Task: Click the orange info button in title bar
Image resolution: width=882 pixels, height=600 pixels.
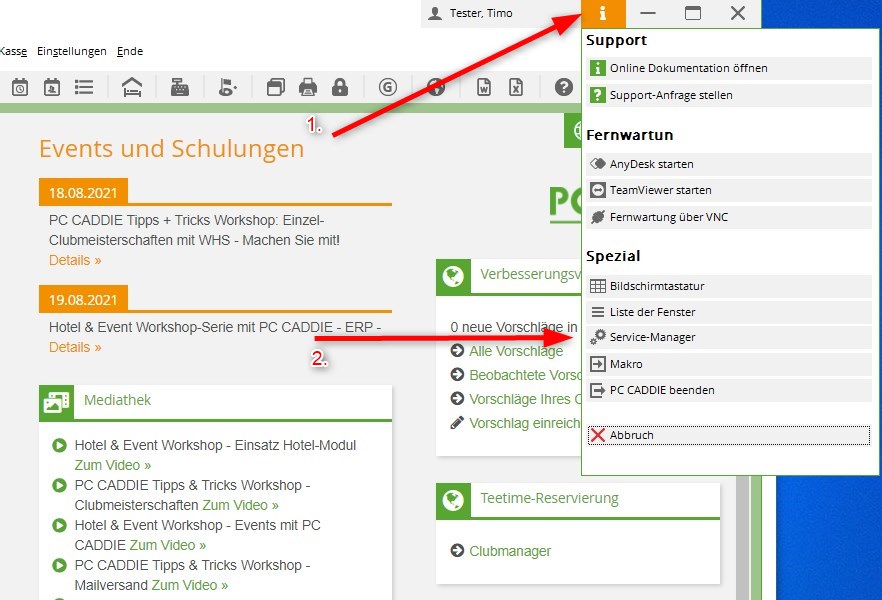Action: coord(602,14)
